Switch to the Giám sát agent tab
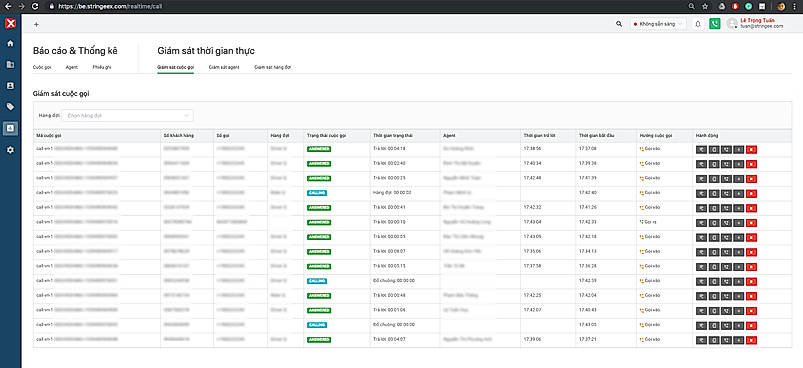The width and height of the screenshot is (803, 368). [224, 67]
